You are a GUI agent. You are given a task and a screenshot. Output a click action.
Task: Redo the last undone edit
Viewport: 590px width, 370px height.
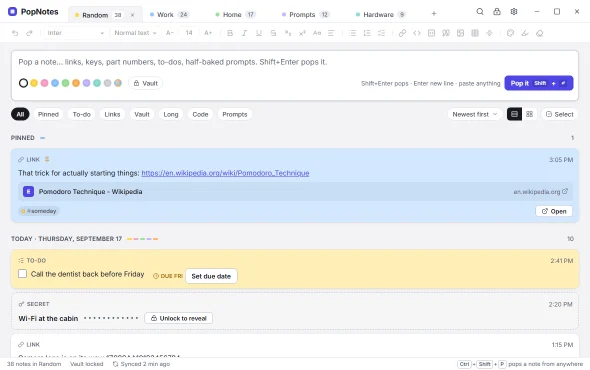(29, 33)
